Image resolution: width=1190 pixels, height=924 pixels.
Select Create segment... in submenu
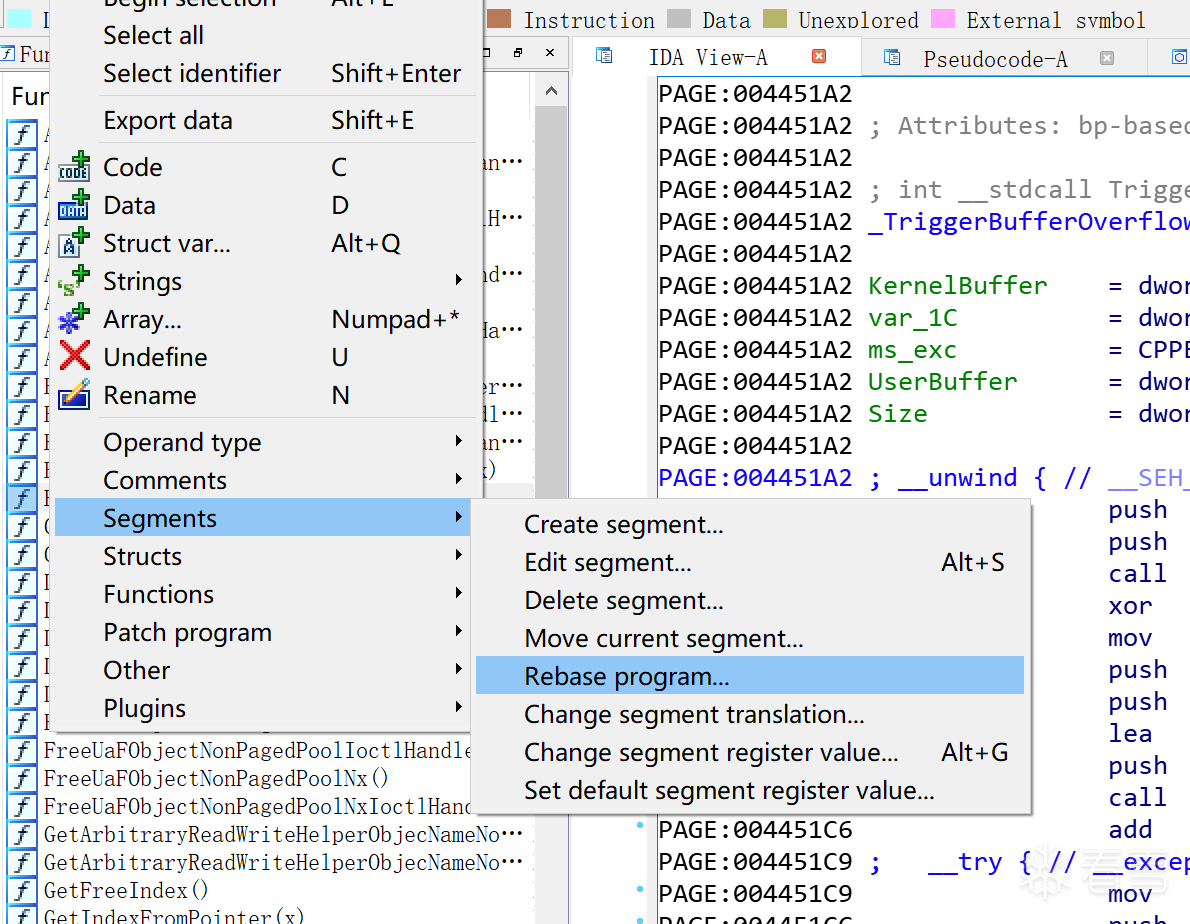click(x=750, y=524)
